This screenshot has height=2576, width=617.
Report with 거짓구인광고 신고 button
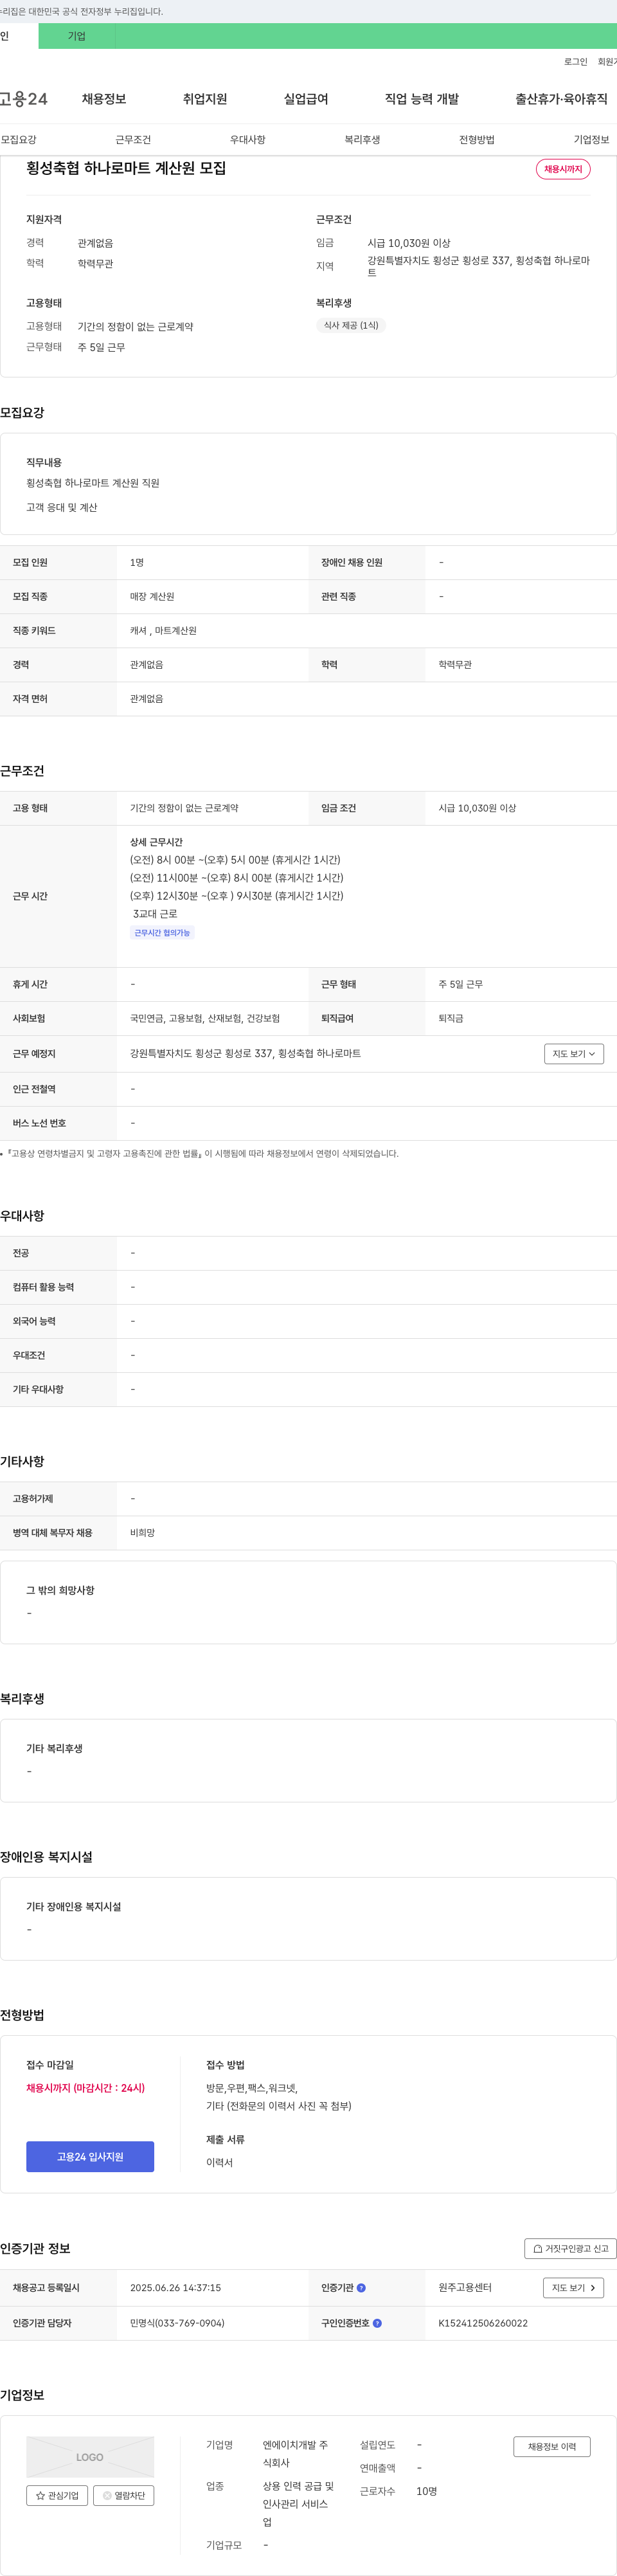[570, 2248]
